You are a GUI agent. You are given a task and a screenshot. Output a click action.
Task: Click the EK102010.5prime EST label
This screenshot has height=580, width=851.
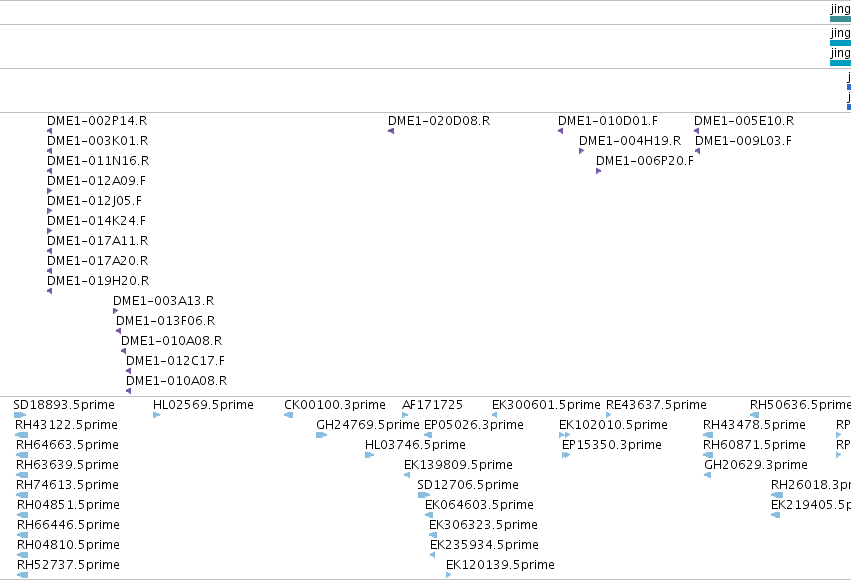[x=613, y=425]
